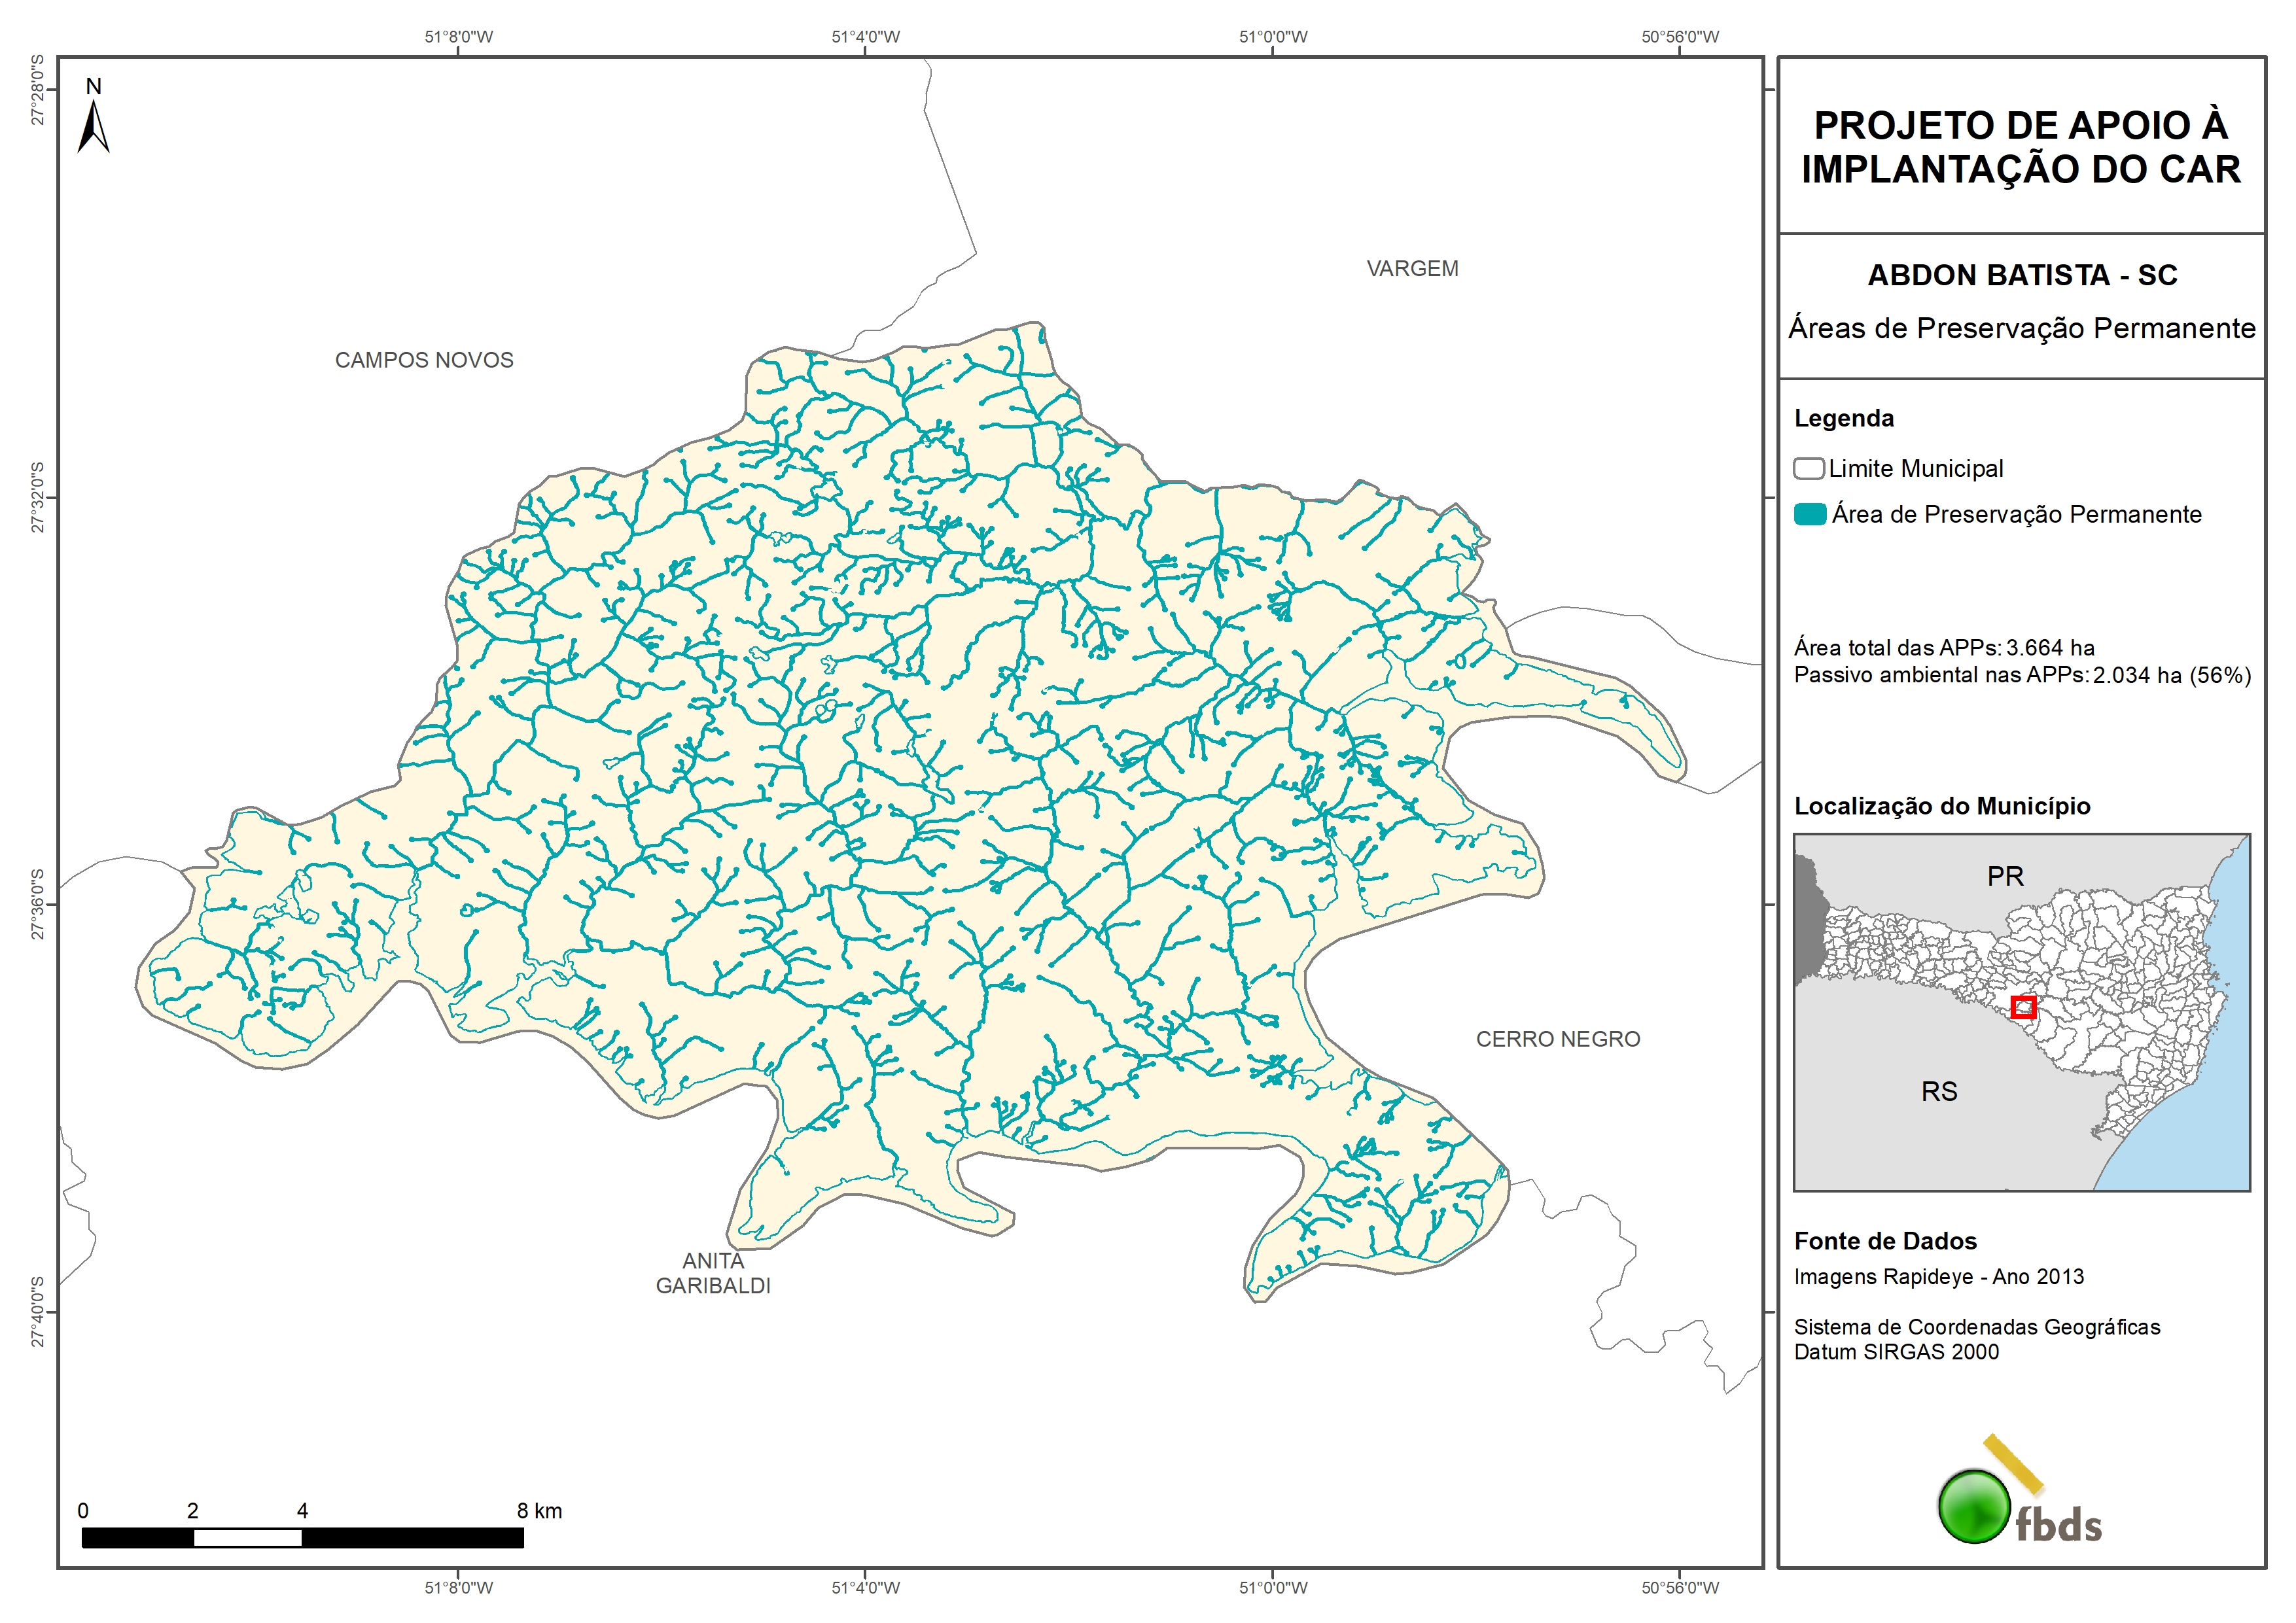The width and height of the screenshot is (2296, 1623).
Task: Click the CERRO NEGRO municipality label
Action: (1558, 1039)
